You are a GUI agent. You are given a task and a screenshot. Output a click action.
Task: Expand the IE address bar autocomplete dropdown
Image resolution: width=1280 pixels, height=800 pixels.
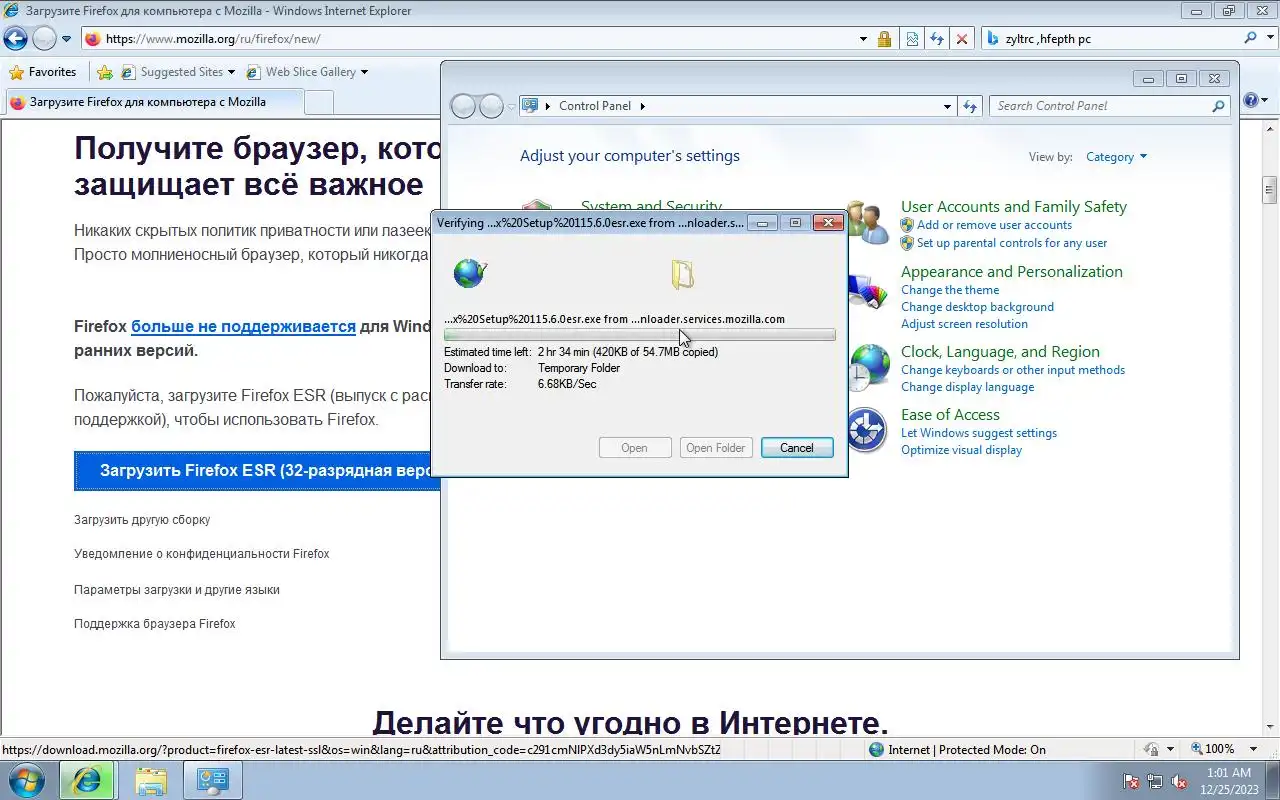point(863,39)
